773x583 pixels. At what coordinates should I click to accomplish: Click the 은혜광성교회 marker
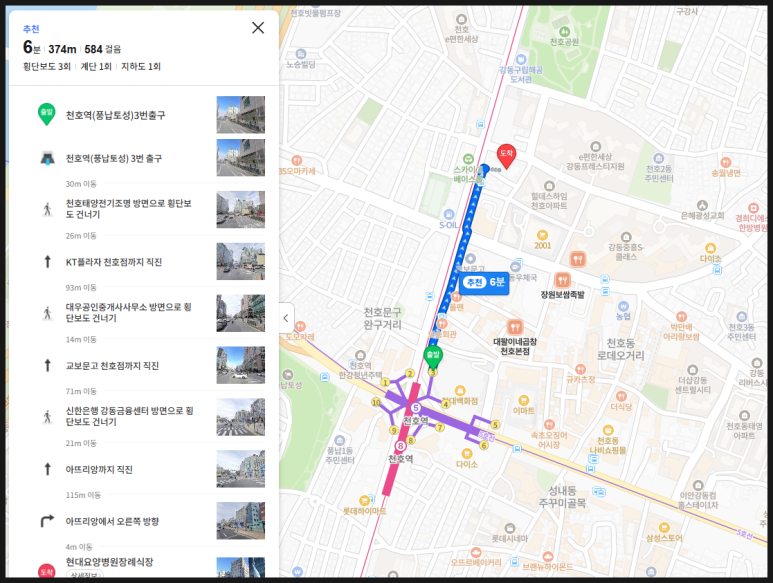(x=703, y=206)
